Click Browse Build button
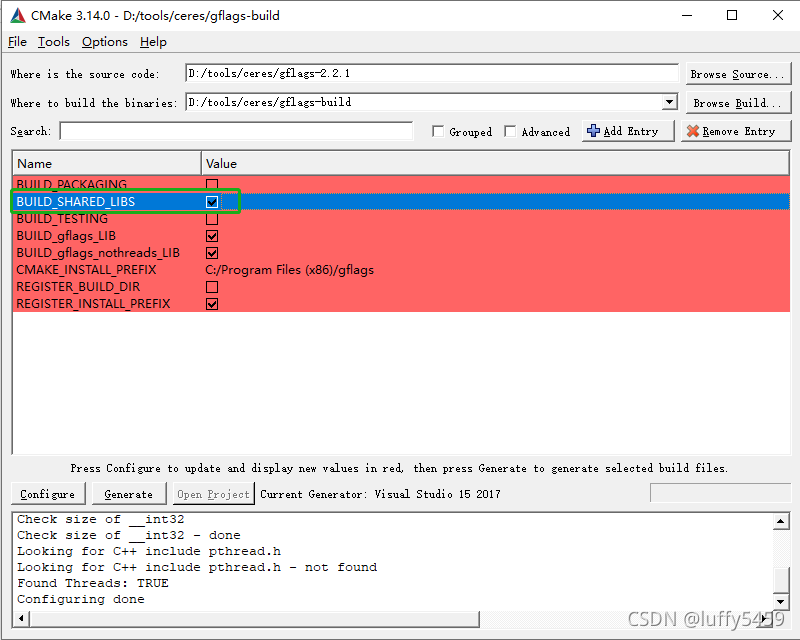This screenshot has height=640, width=800. pos(738,103)
